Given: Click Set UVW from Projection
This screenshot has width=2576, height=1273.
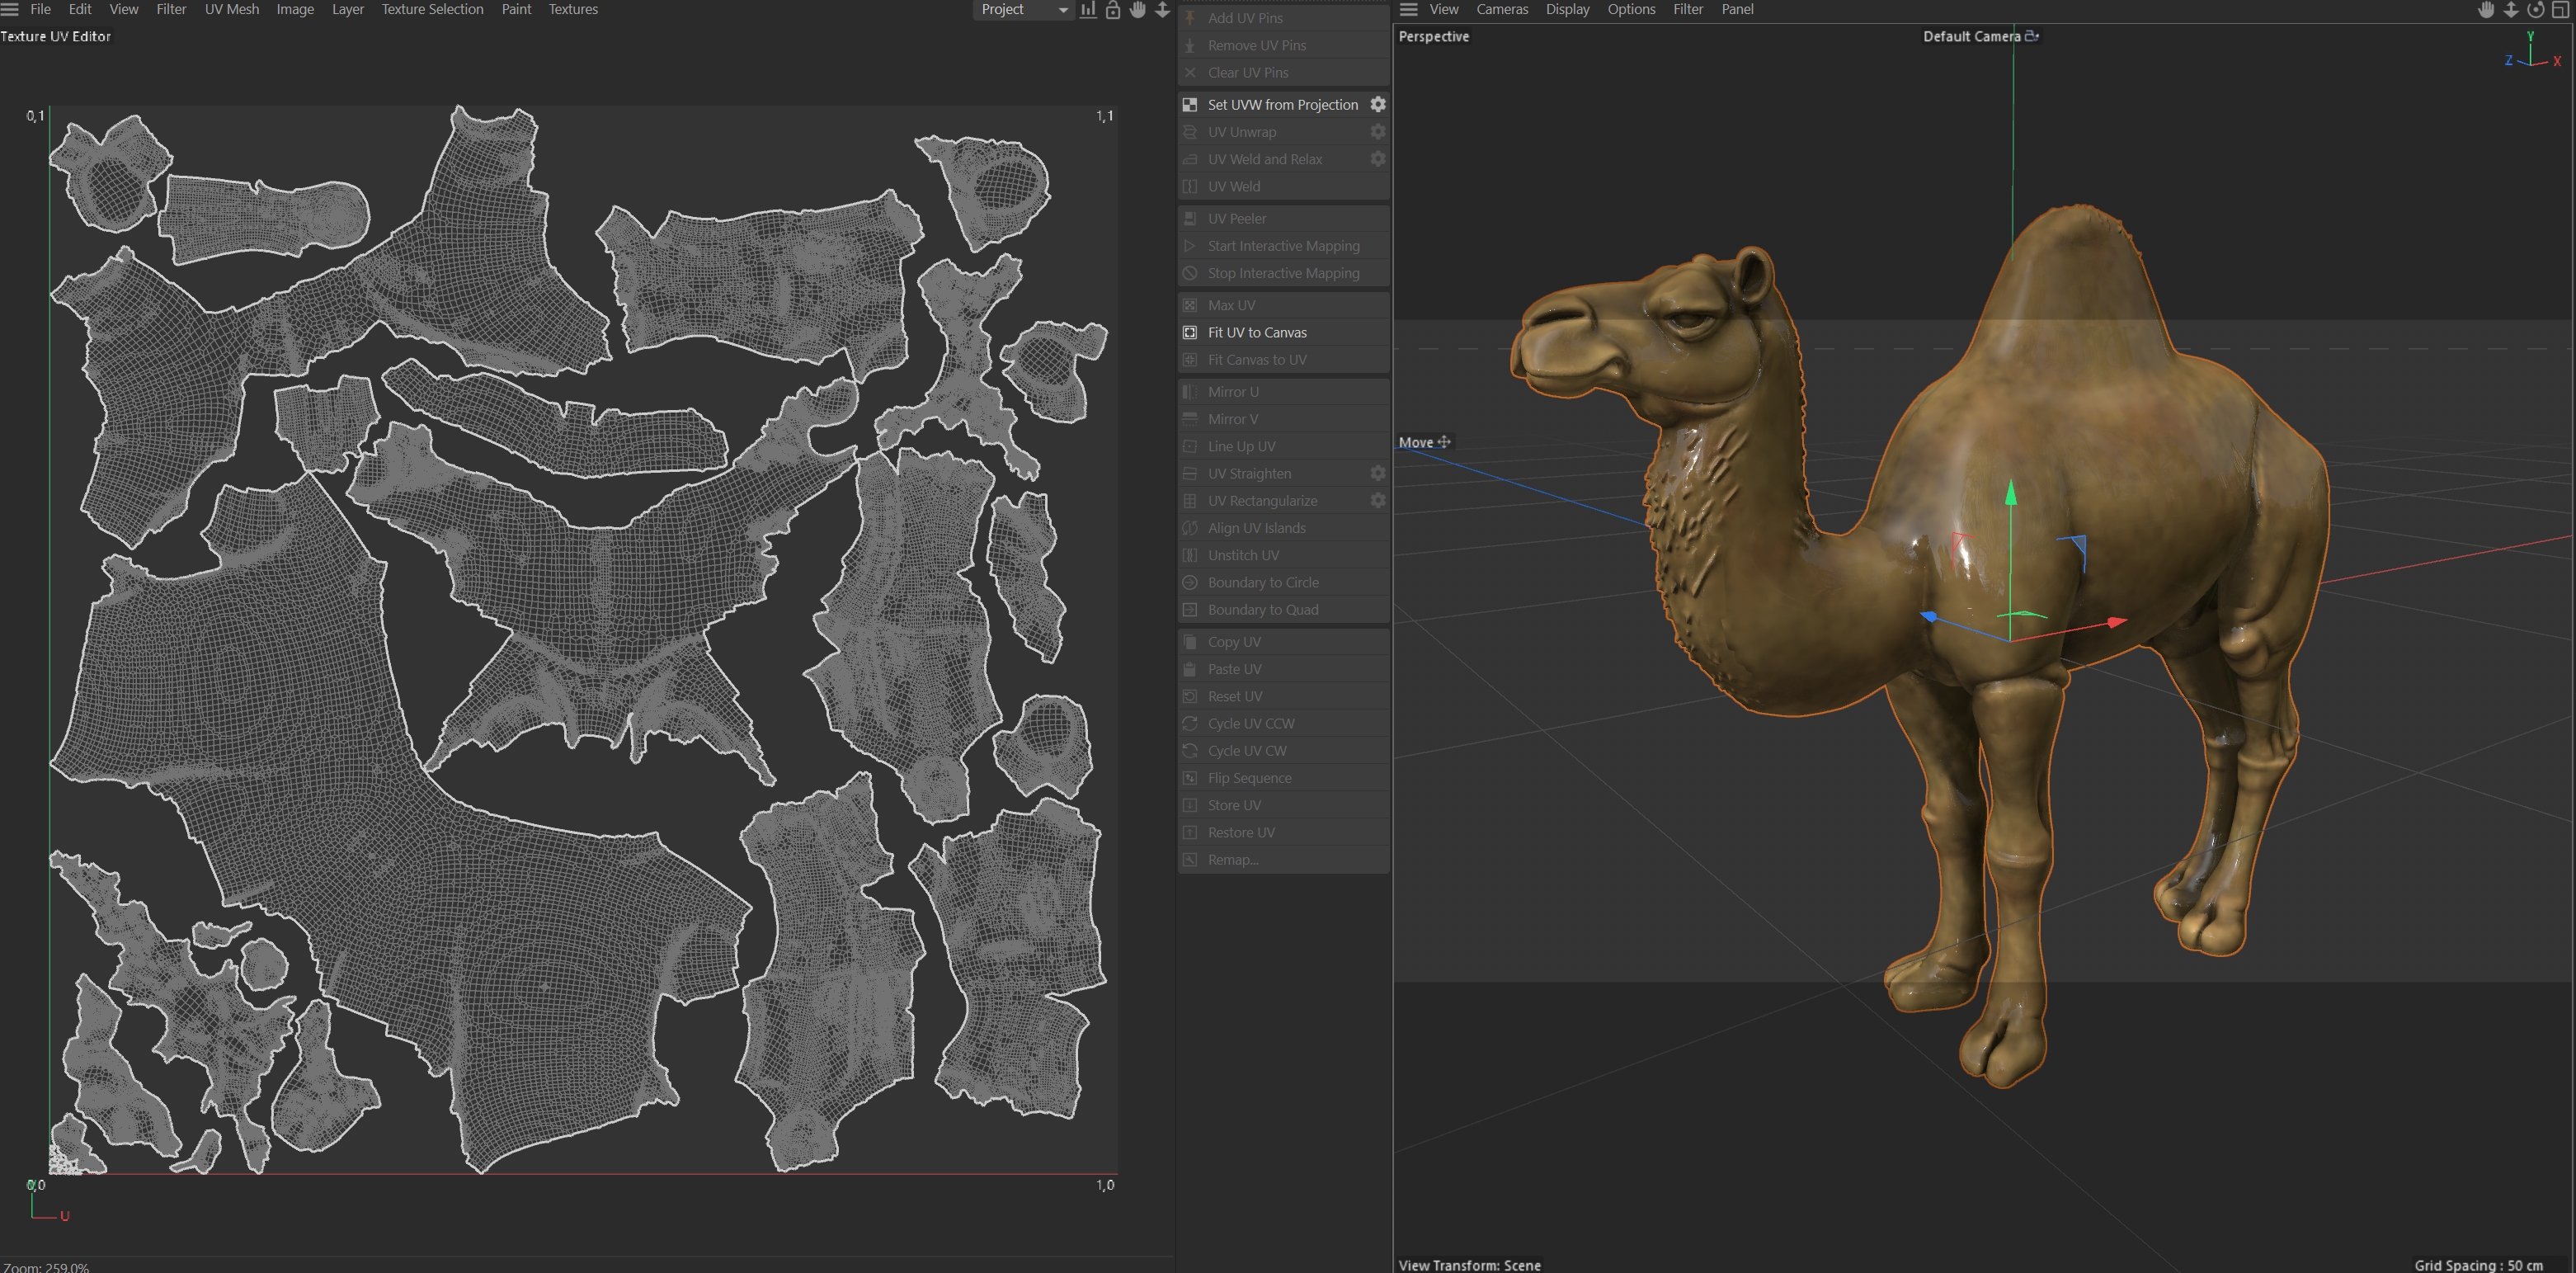Looking at the screenshot, I should click(1282, 104).
